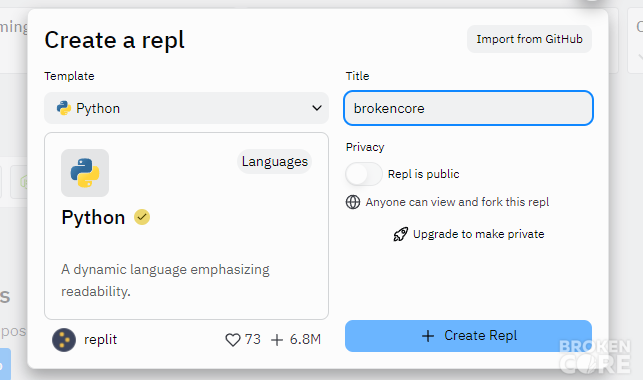The width and height of the screenshot is (643, 380).
Task: Click the Create a repl dialog heading
Action: pos(114,40)
